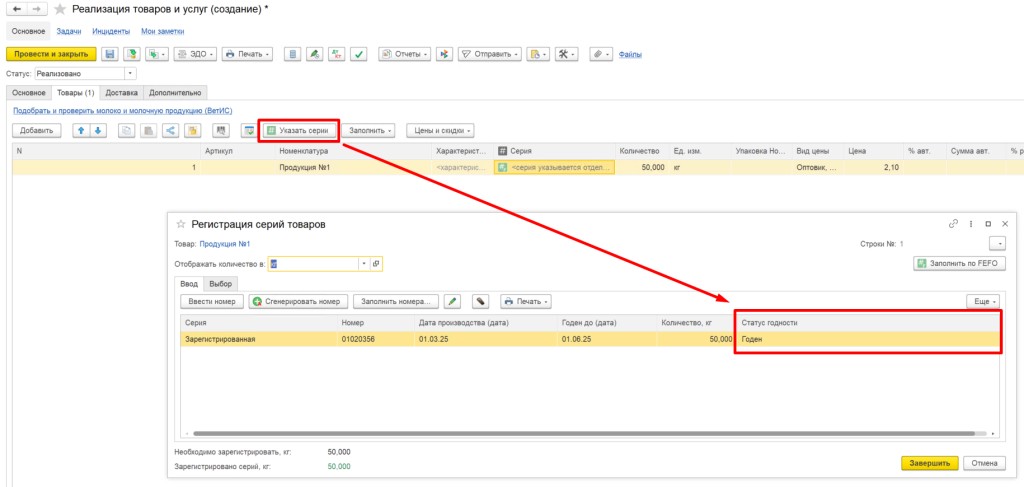
Task: Click the pick goods icon before Указать серии
Action: (248, 131)
